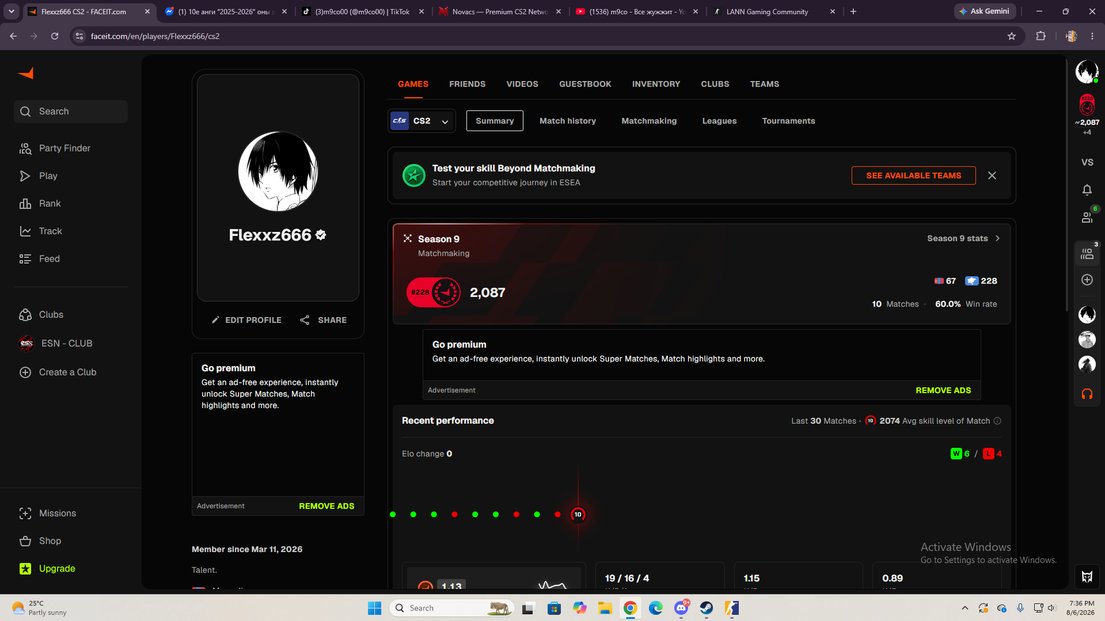Image resolution: width=1105 pixels, height=621 pixels.
Task: Open Clubs in the sidebar
Action: pyautogui.click(x=41, y=314)
